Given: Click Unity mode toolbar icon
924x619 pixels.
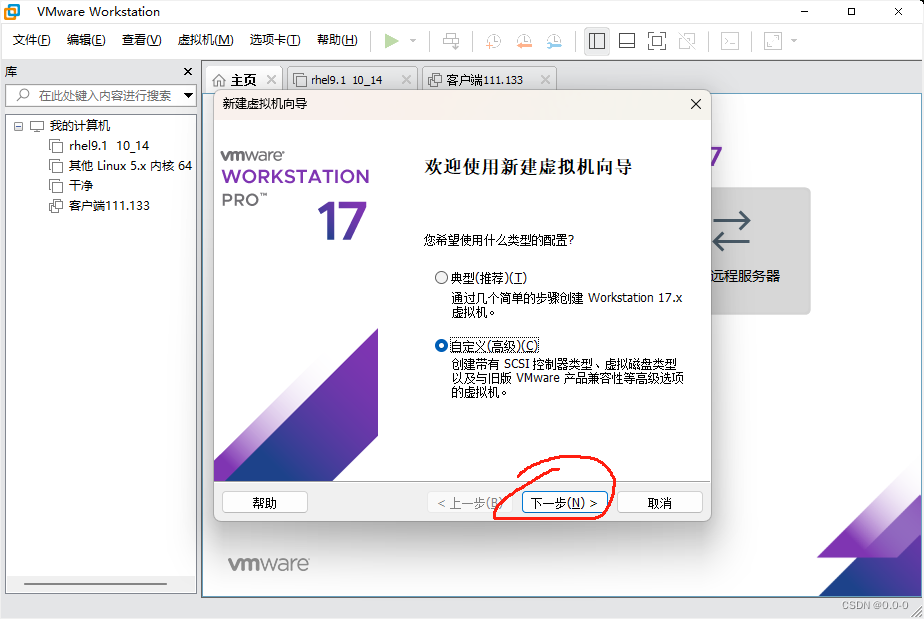Looking at the screenshot, I should point(687,41).
